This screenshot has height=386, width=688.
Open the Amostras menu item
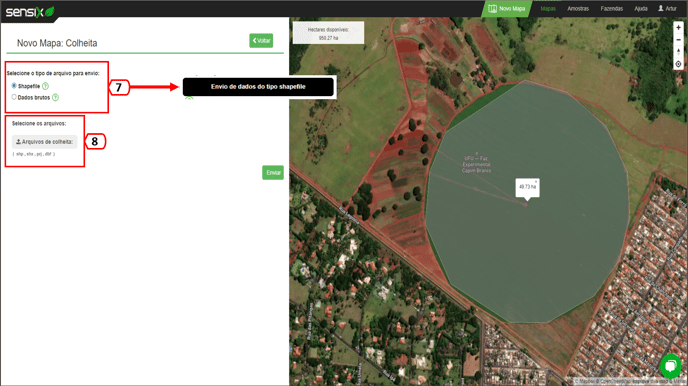(x=578, y=8)
